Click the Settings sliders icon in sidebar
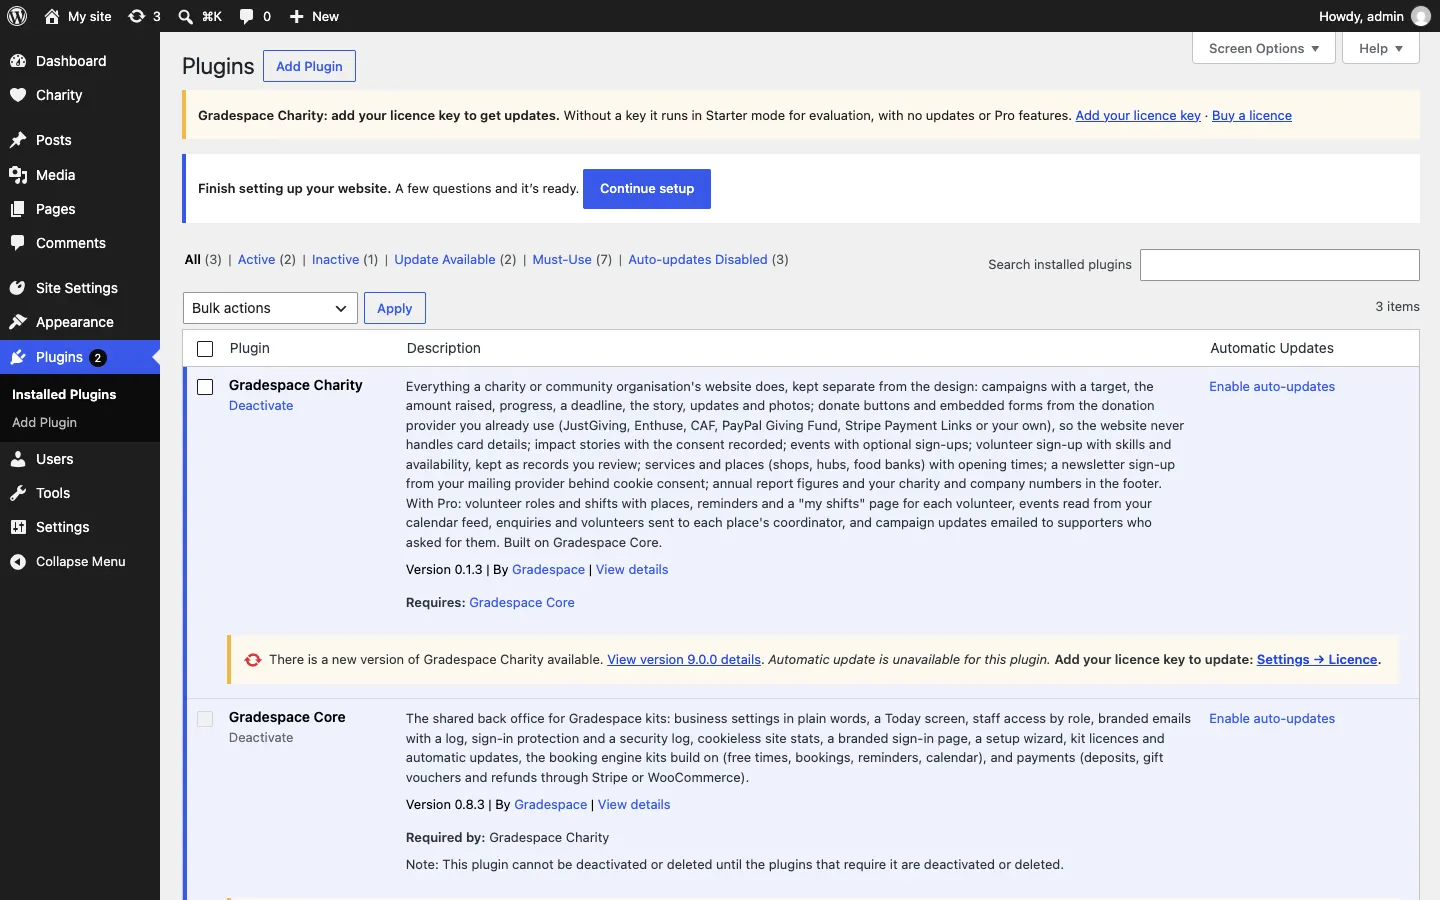The height and width of the screenshot is (900, 1440). click(x=18, y=527)
